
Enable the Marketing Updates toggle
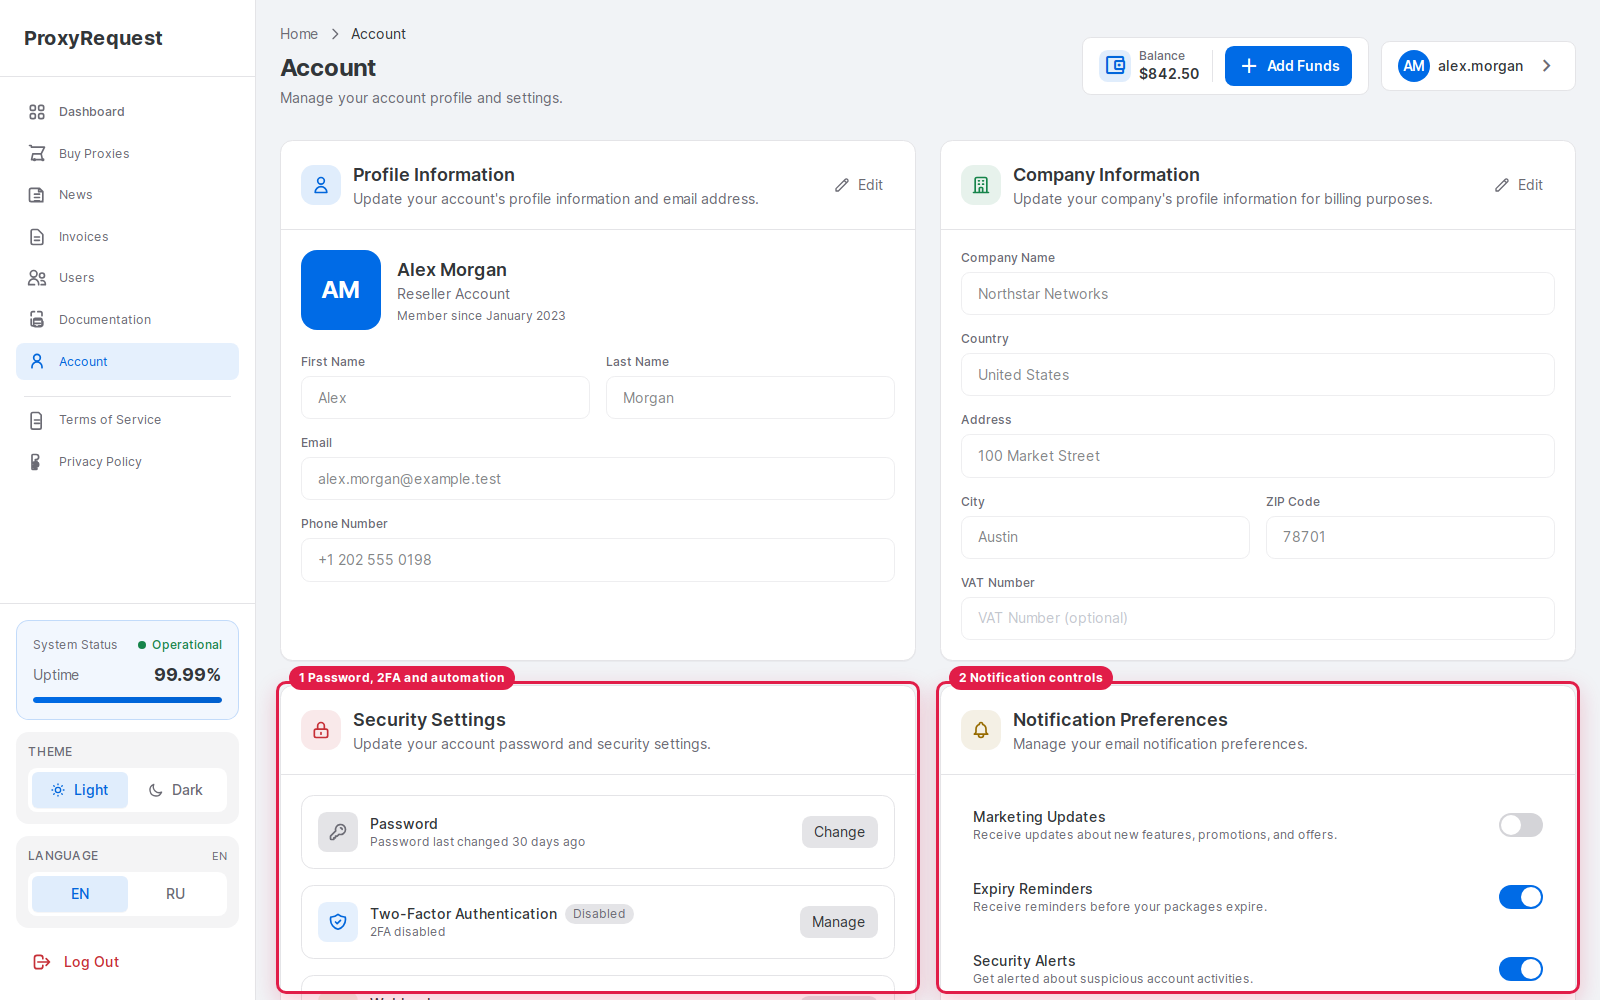point(1521,825)
